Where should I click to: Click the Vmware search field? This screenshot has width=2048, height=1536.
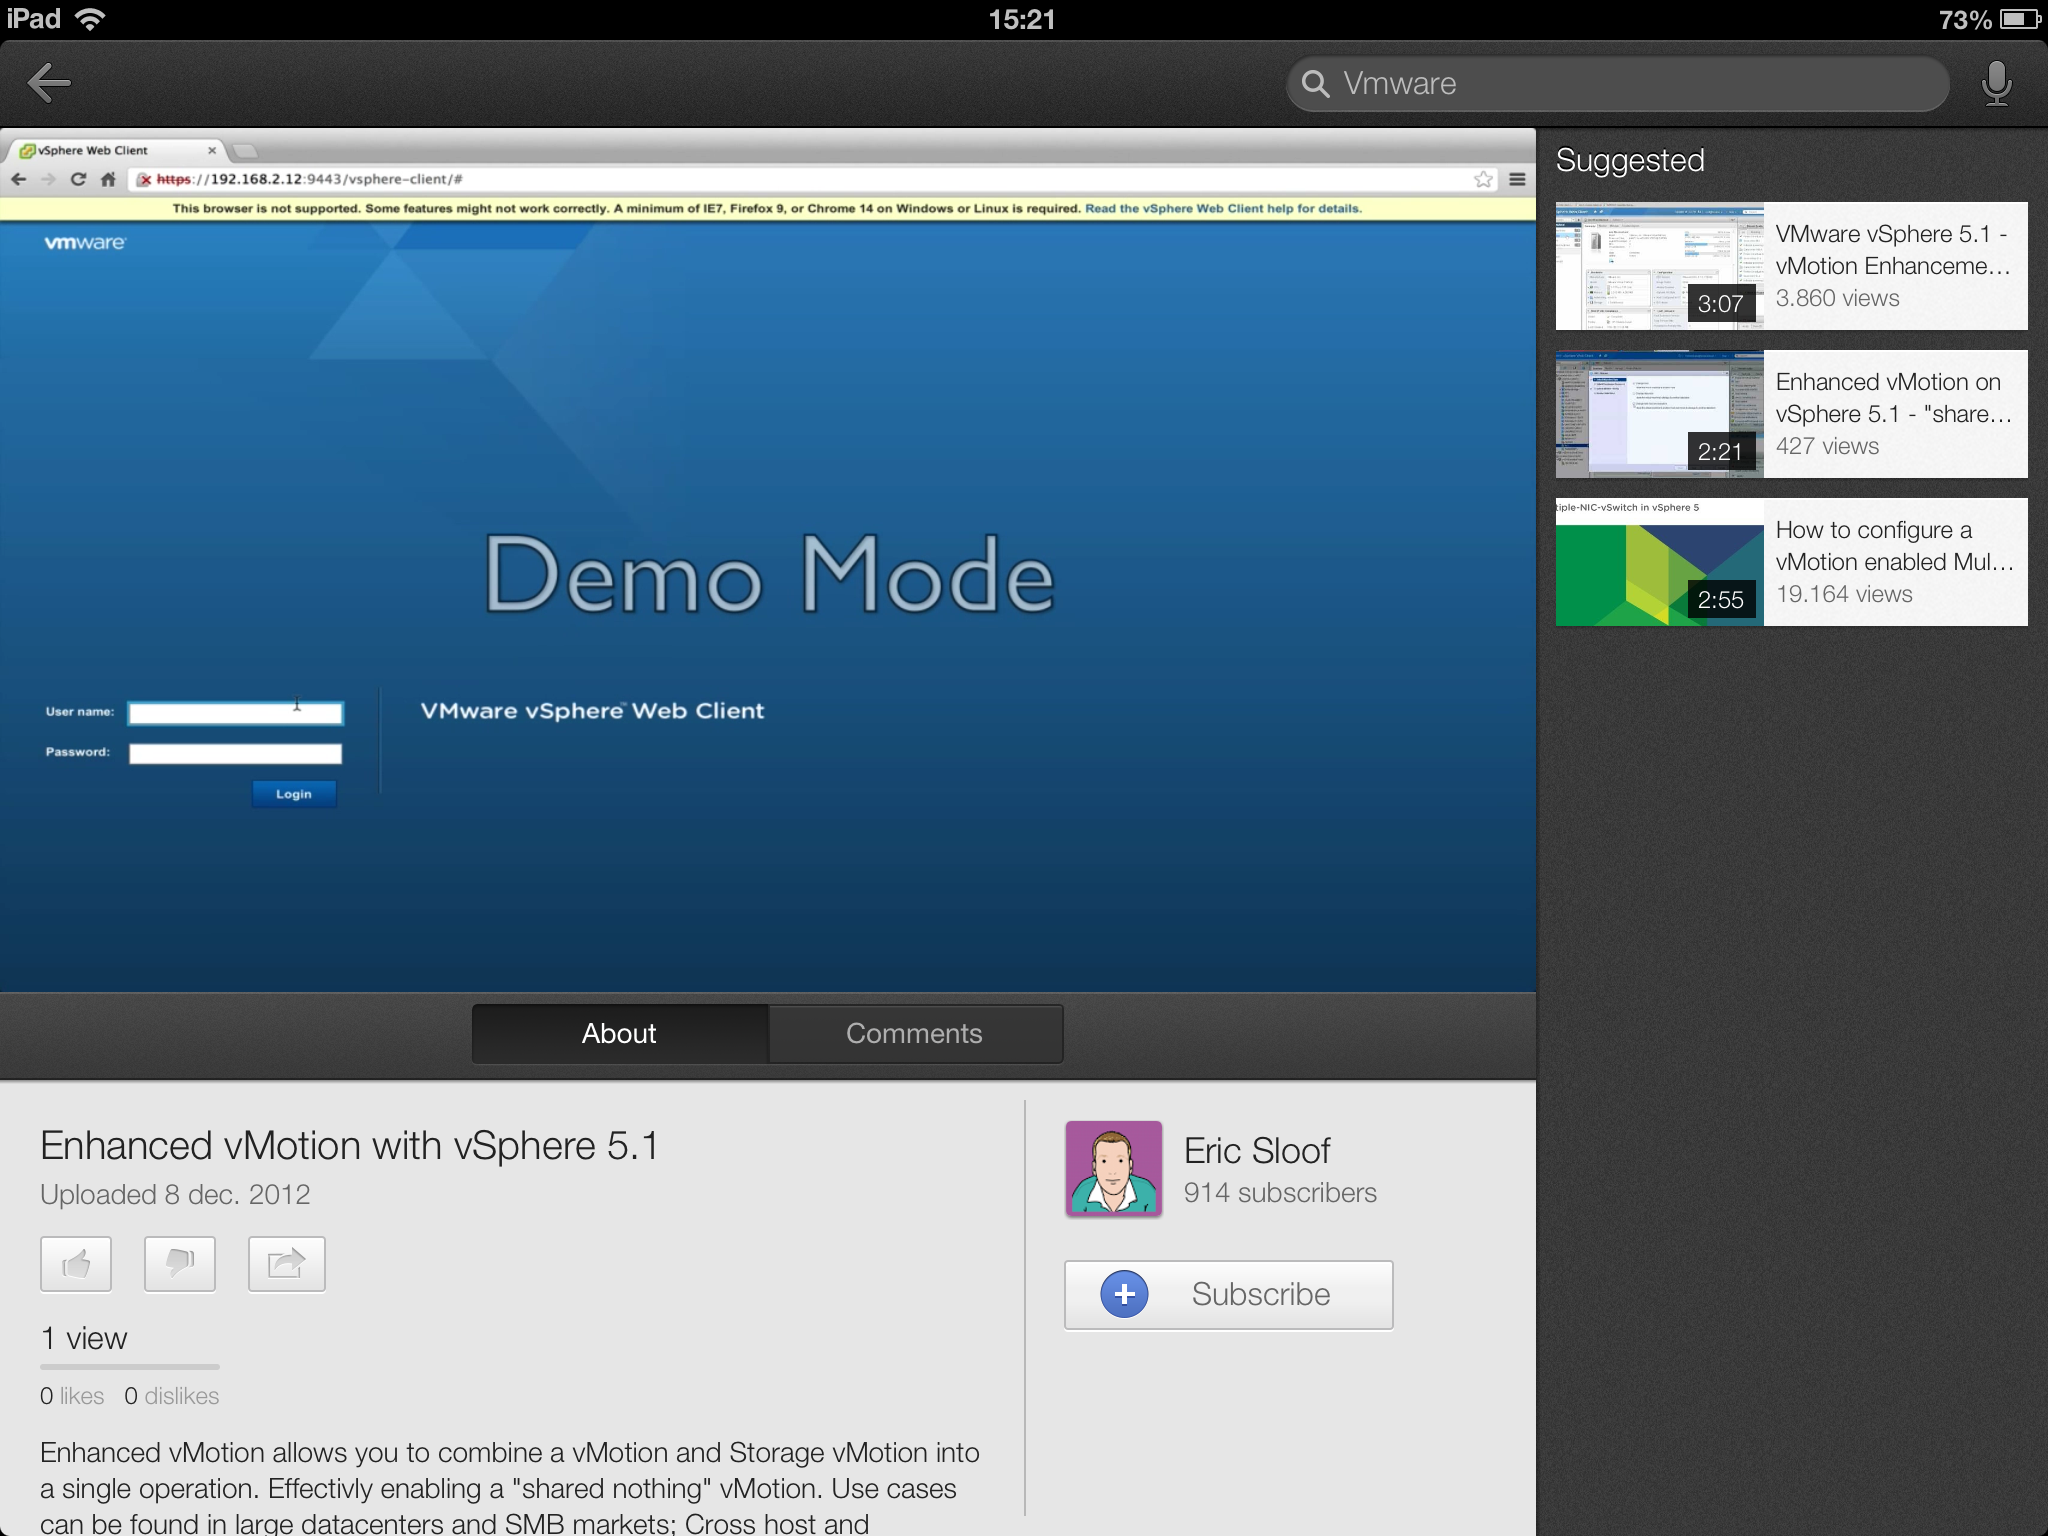pos(1617,84)
